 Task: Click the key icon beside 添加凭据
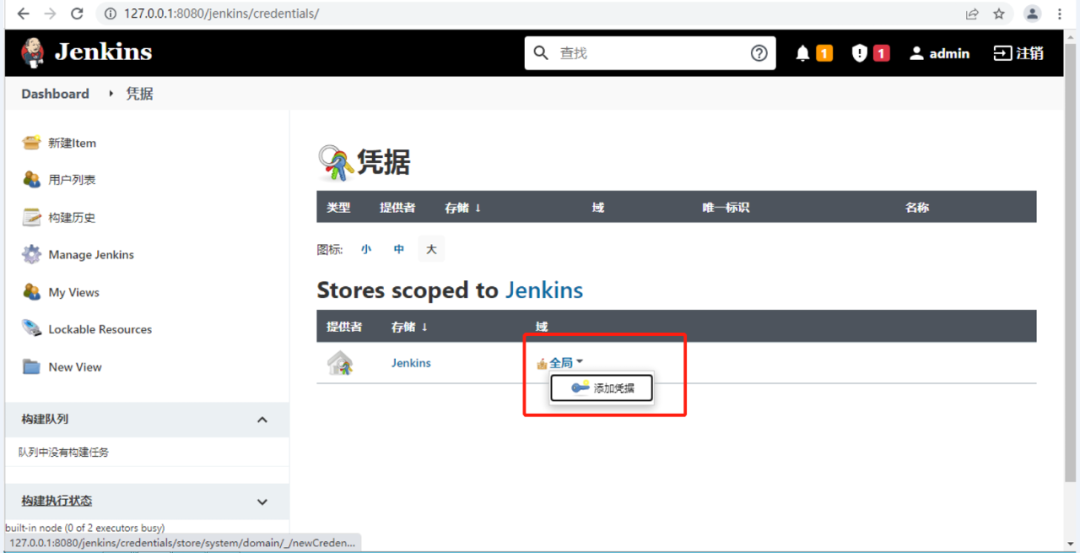[581, 388]
